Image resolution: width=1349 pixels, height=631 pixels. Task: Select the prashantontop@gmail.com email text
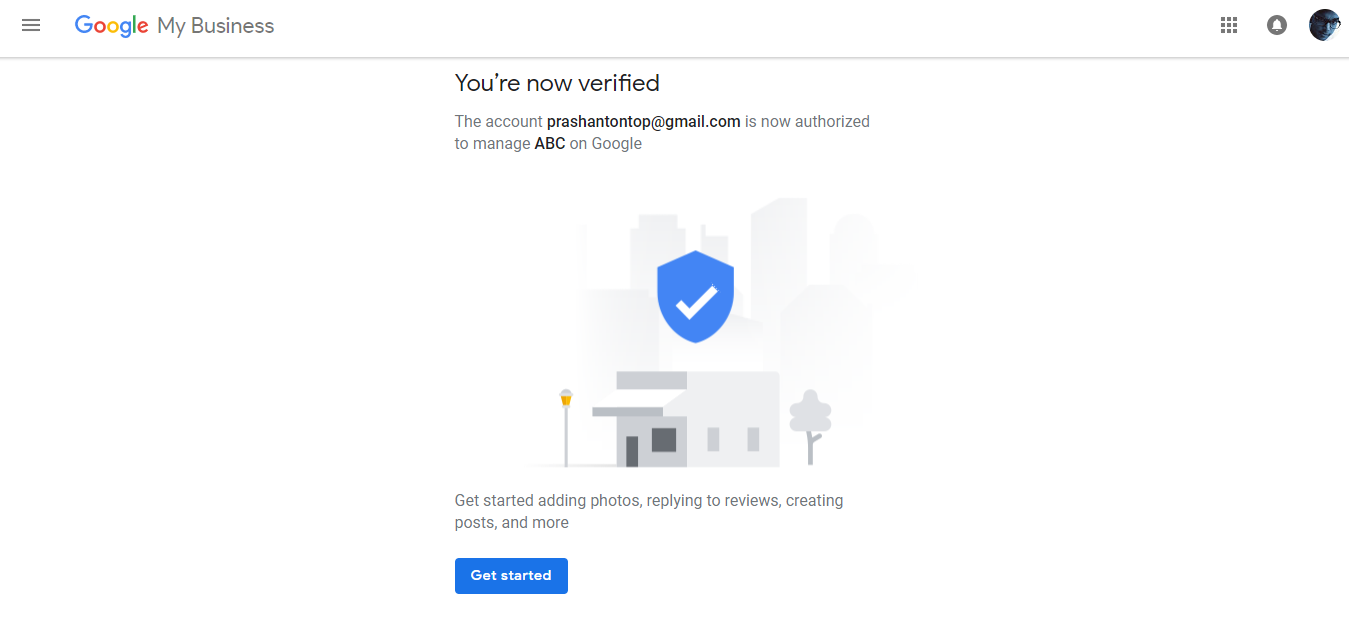click(x=643, y=122)
